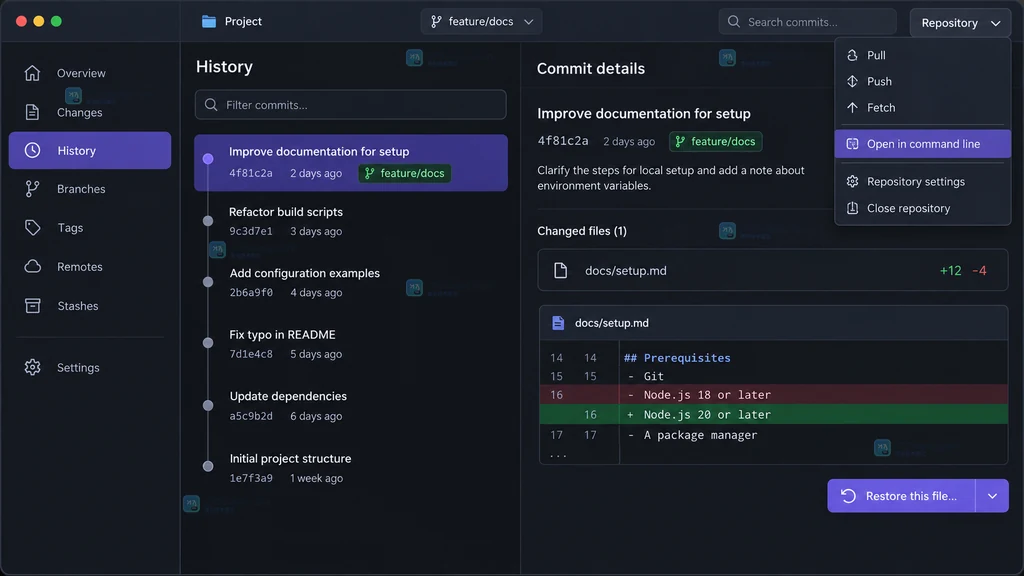
Task: Click the commit dot for Initial project structure
Action: 208,466
